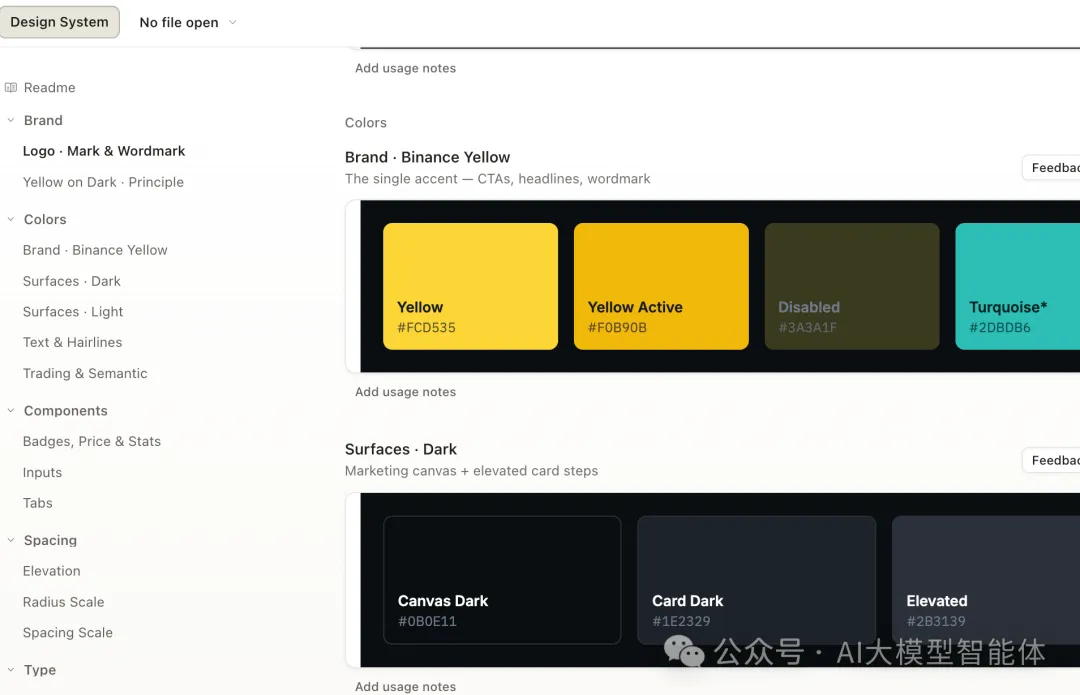Click the Colors group label in sidebar

(x=45, y=219)
